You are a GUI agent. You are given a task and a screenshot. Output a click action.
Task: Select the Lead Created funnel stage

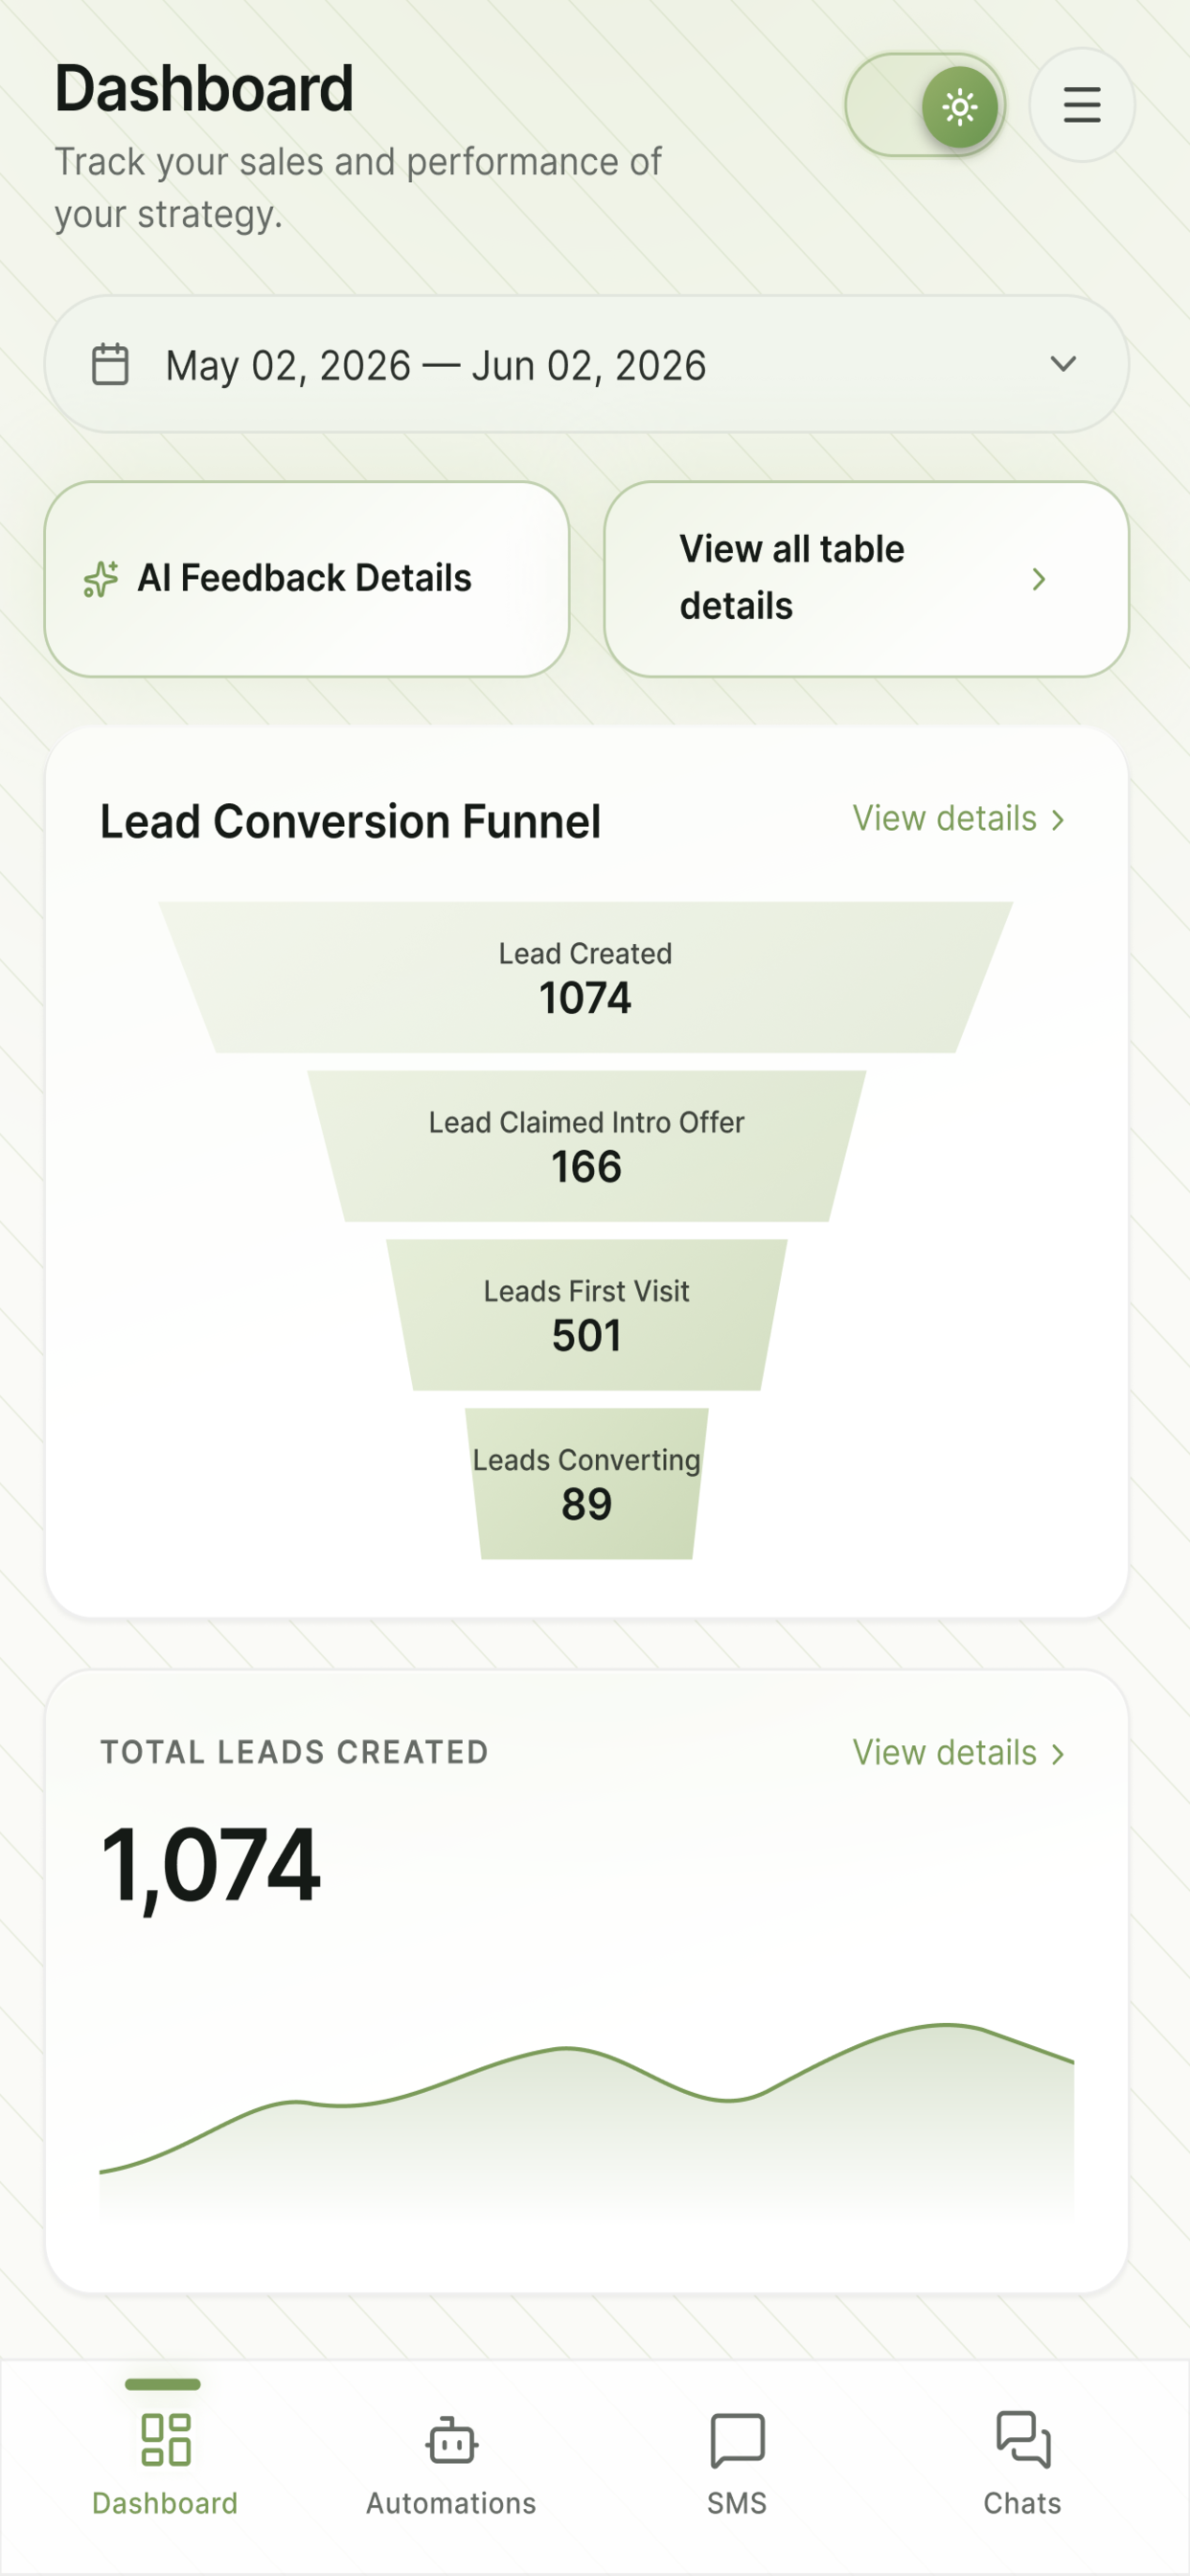click(x=586, y=977)
